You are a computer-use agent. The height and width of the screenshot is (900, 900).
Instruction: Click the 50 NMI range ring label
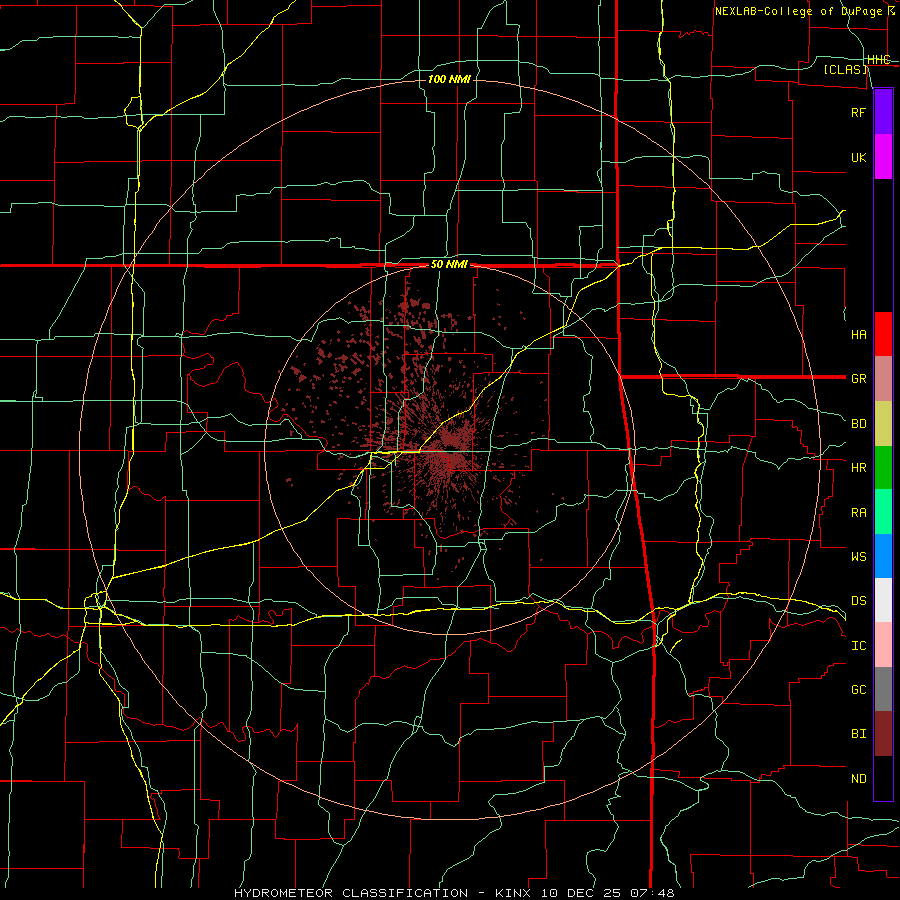[x=449, y=265]
